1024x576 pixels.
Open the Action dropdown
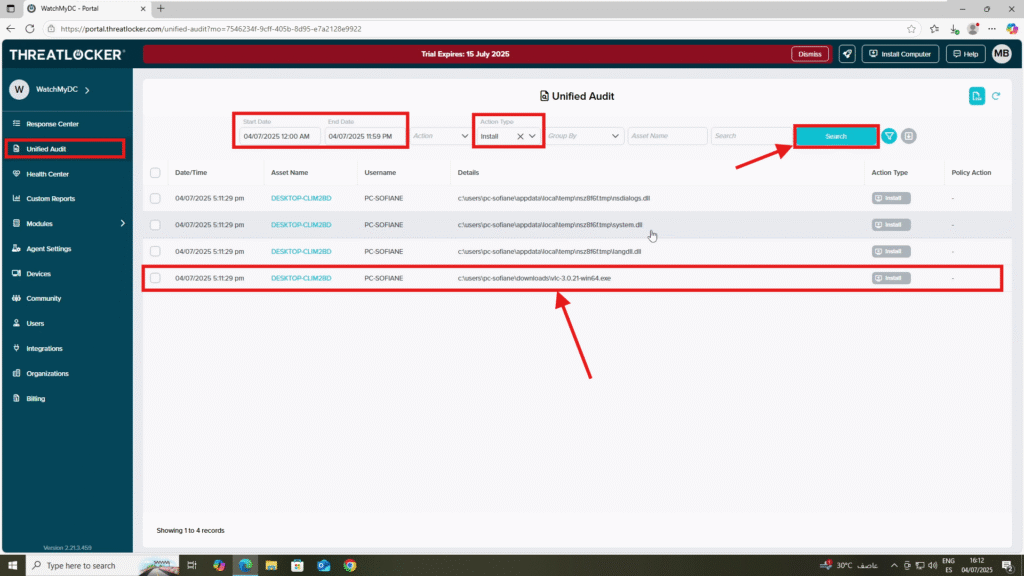440,136
